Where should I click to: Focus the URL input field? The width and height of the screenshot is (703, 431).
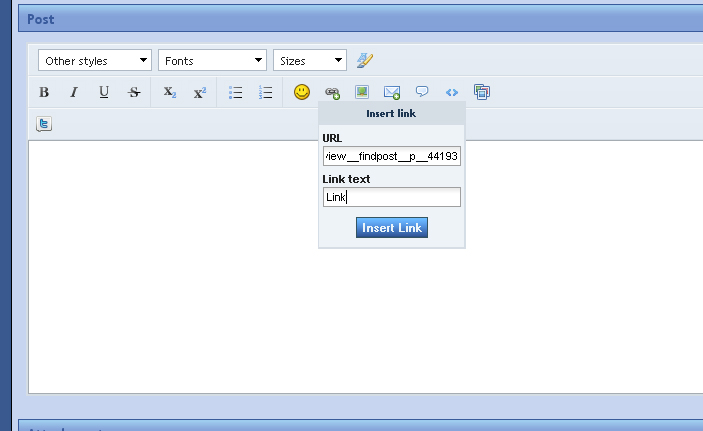click(x=392, y=156)
